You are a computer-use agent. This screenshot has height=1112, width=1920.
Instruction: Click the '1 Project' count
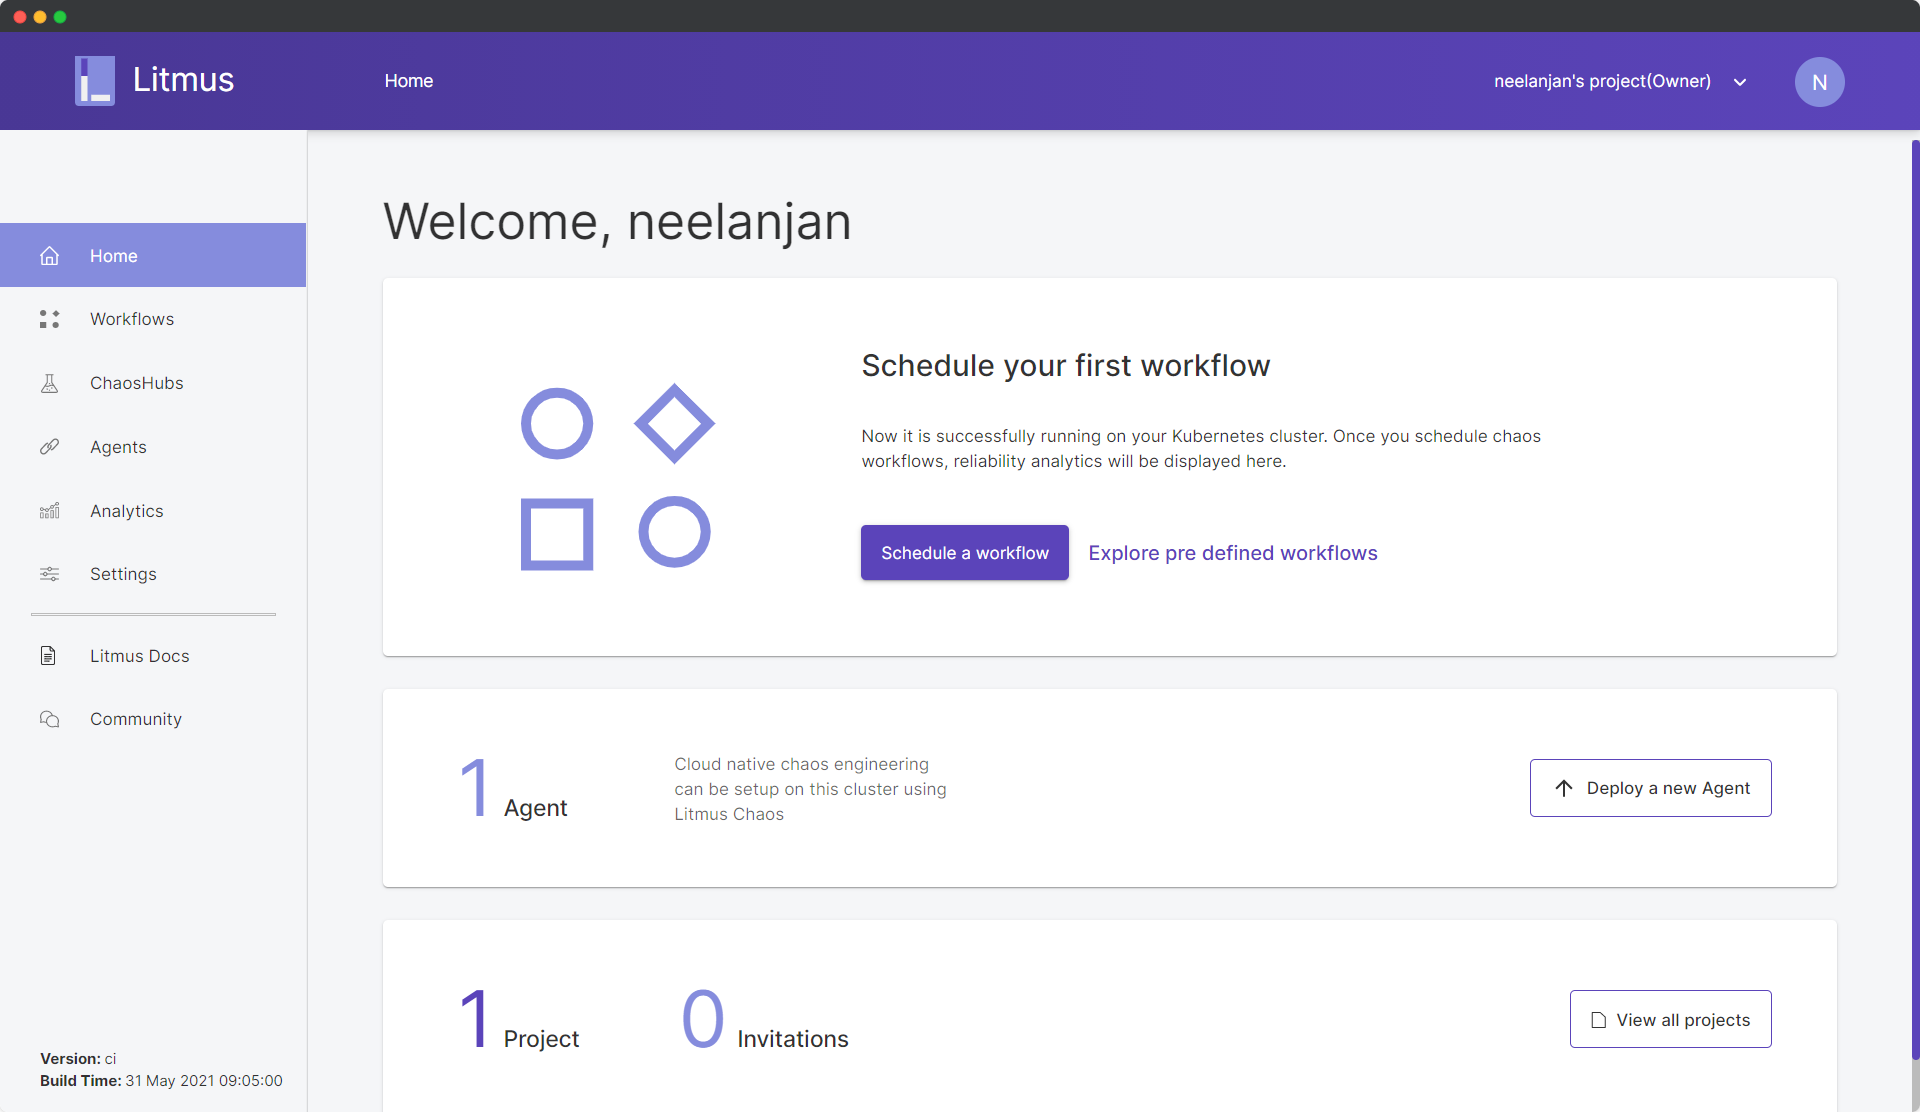click(x=519, y=1019)
